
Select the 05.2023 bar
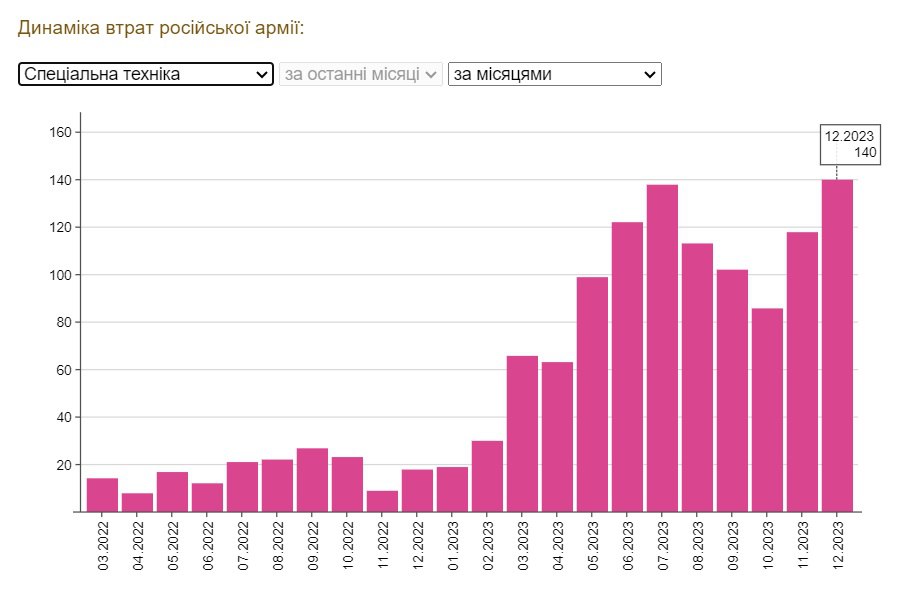(592, 394)
